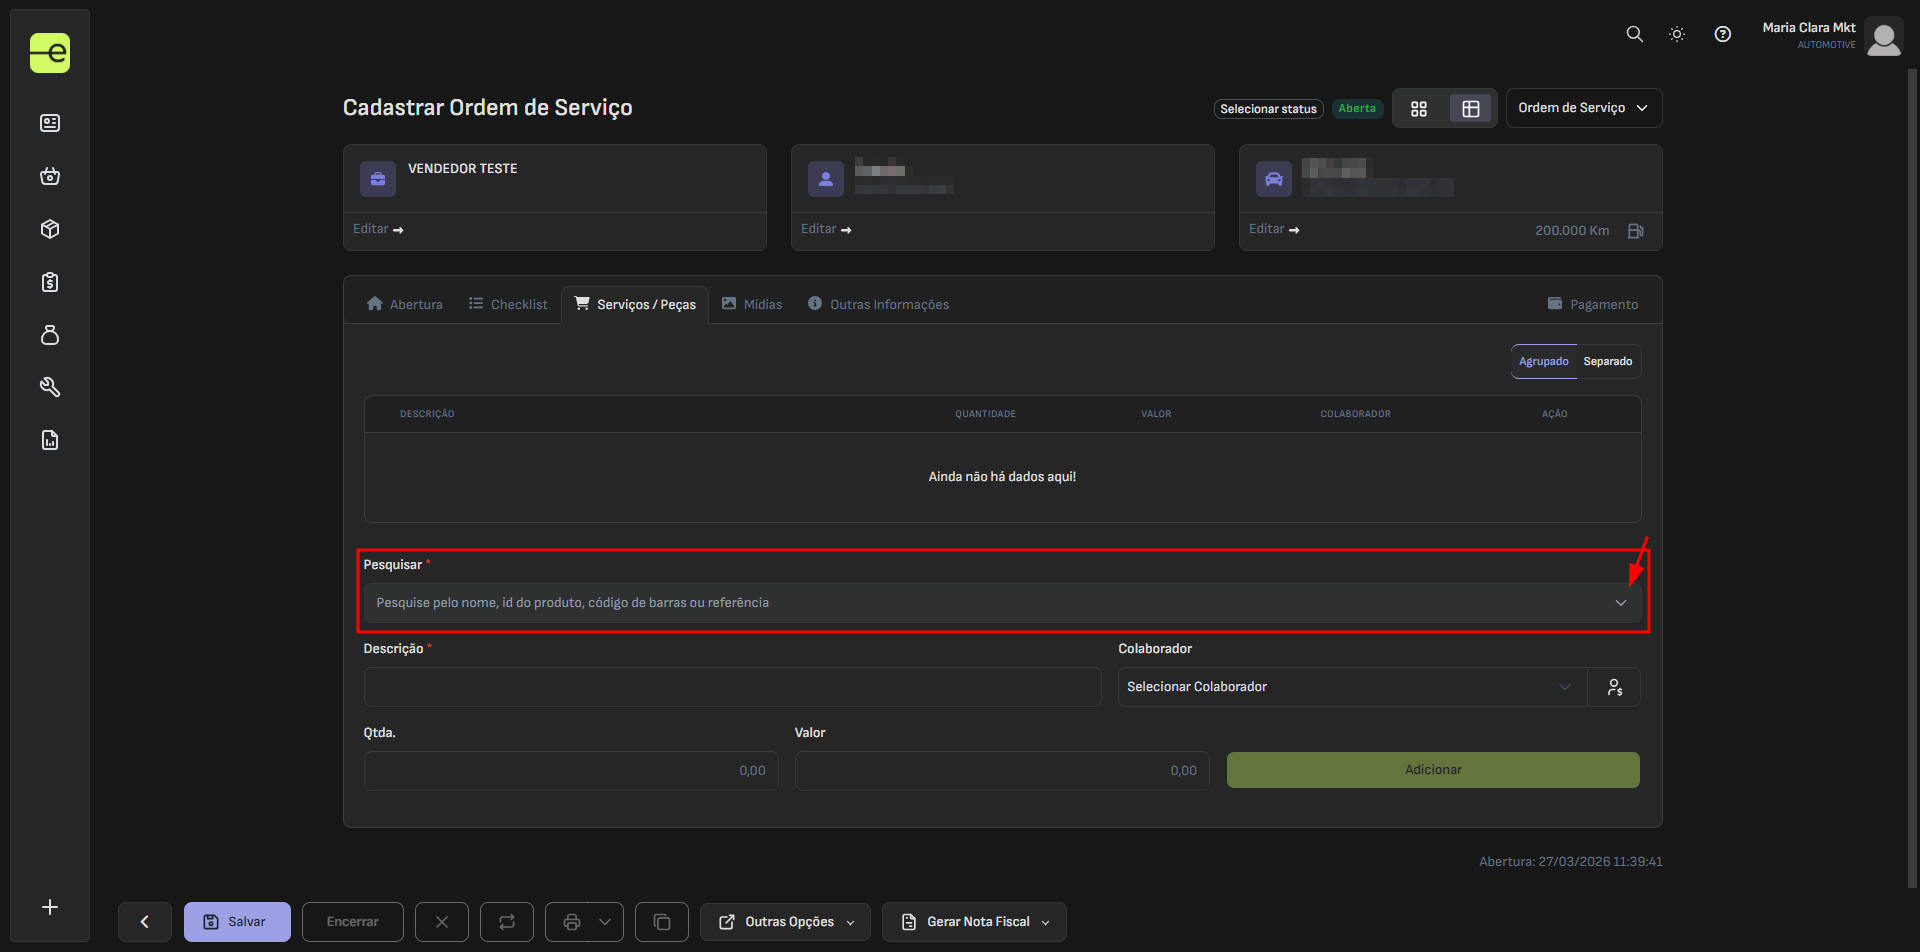Viewport: 1920px width, 952px height.
Task: Click the print icon button
Action: pos(572,922)
